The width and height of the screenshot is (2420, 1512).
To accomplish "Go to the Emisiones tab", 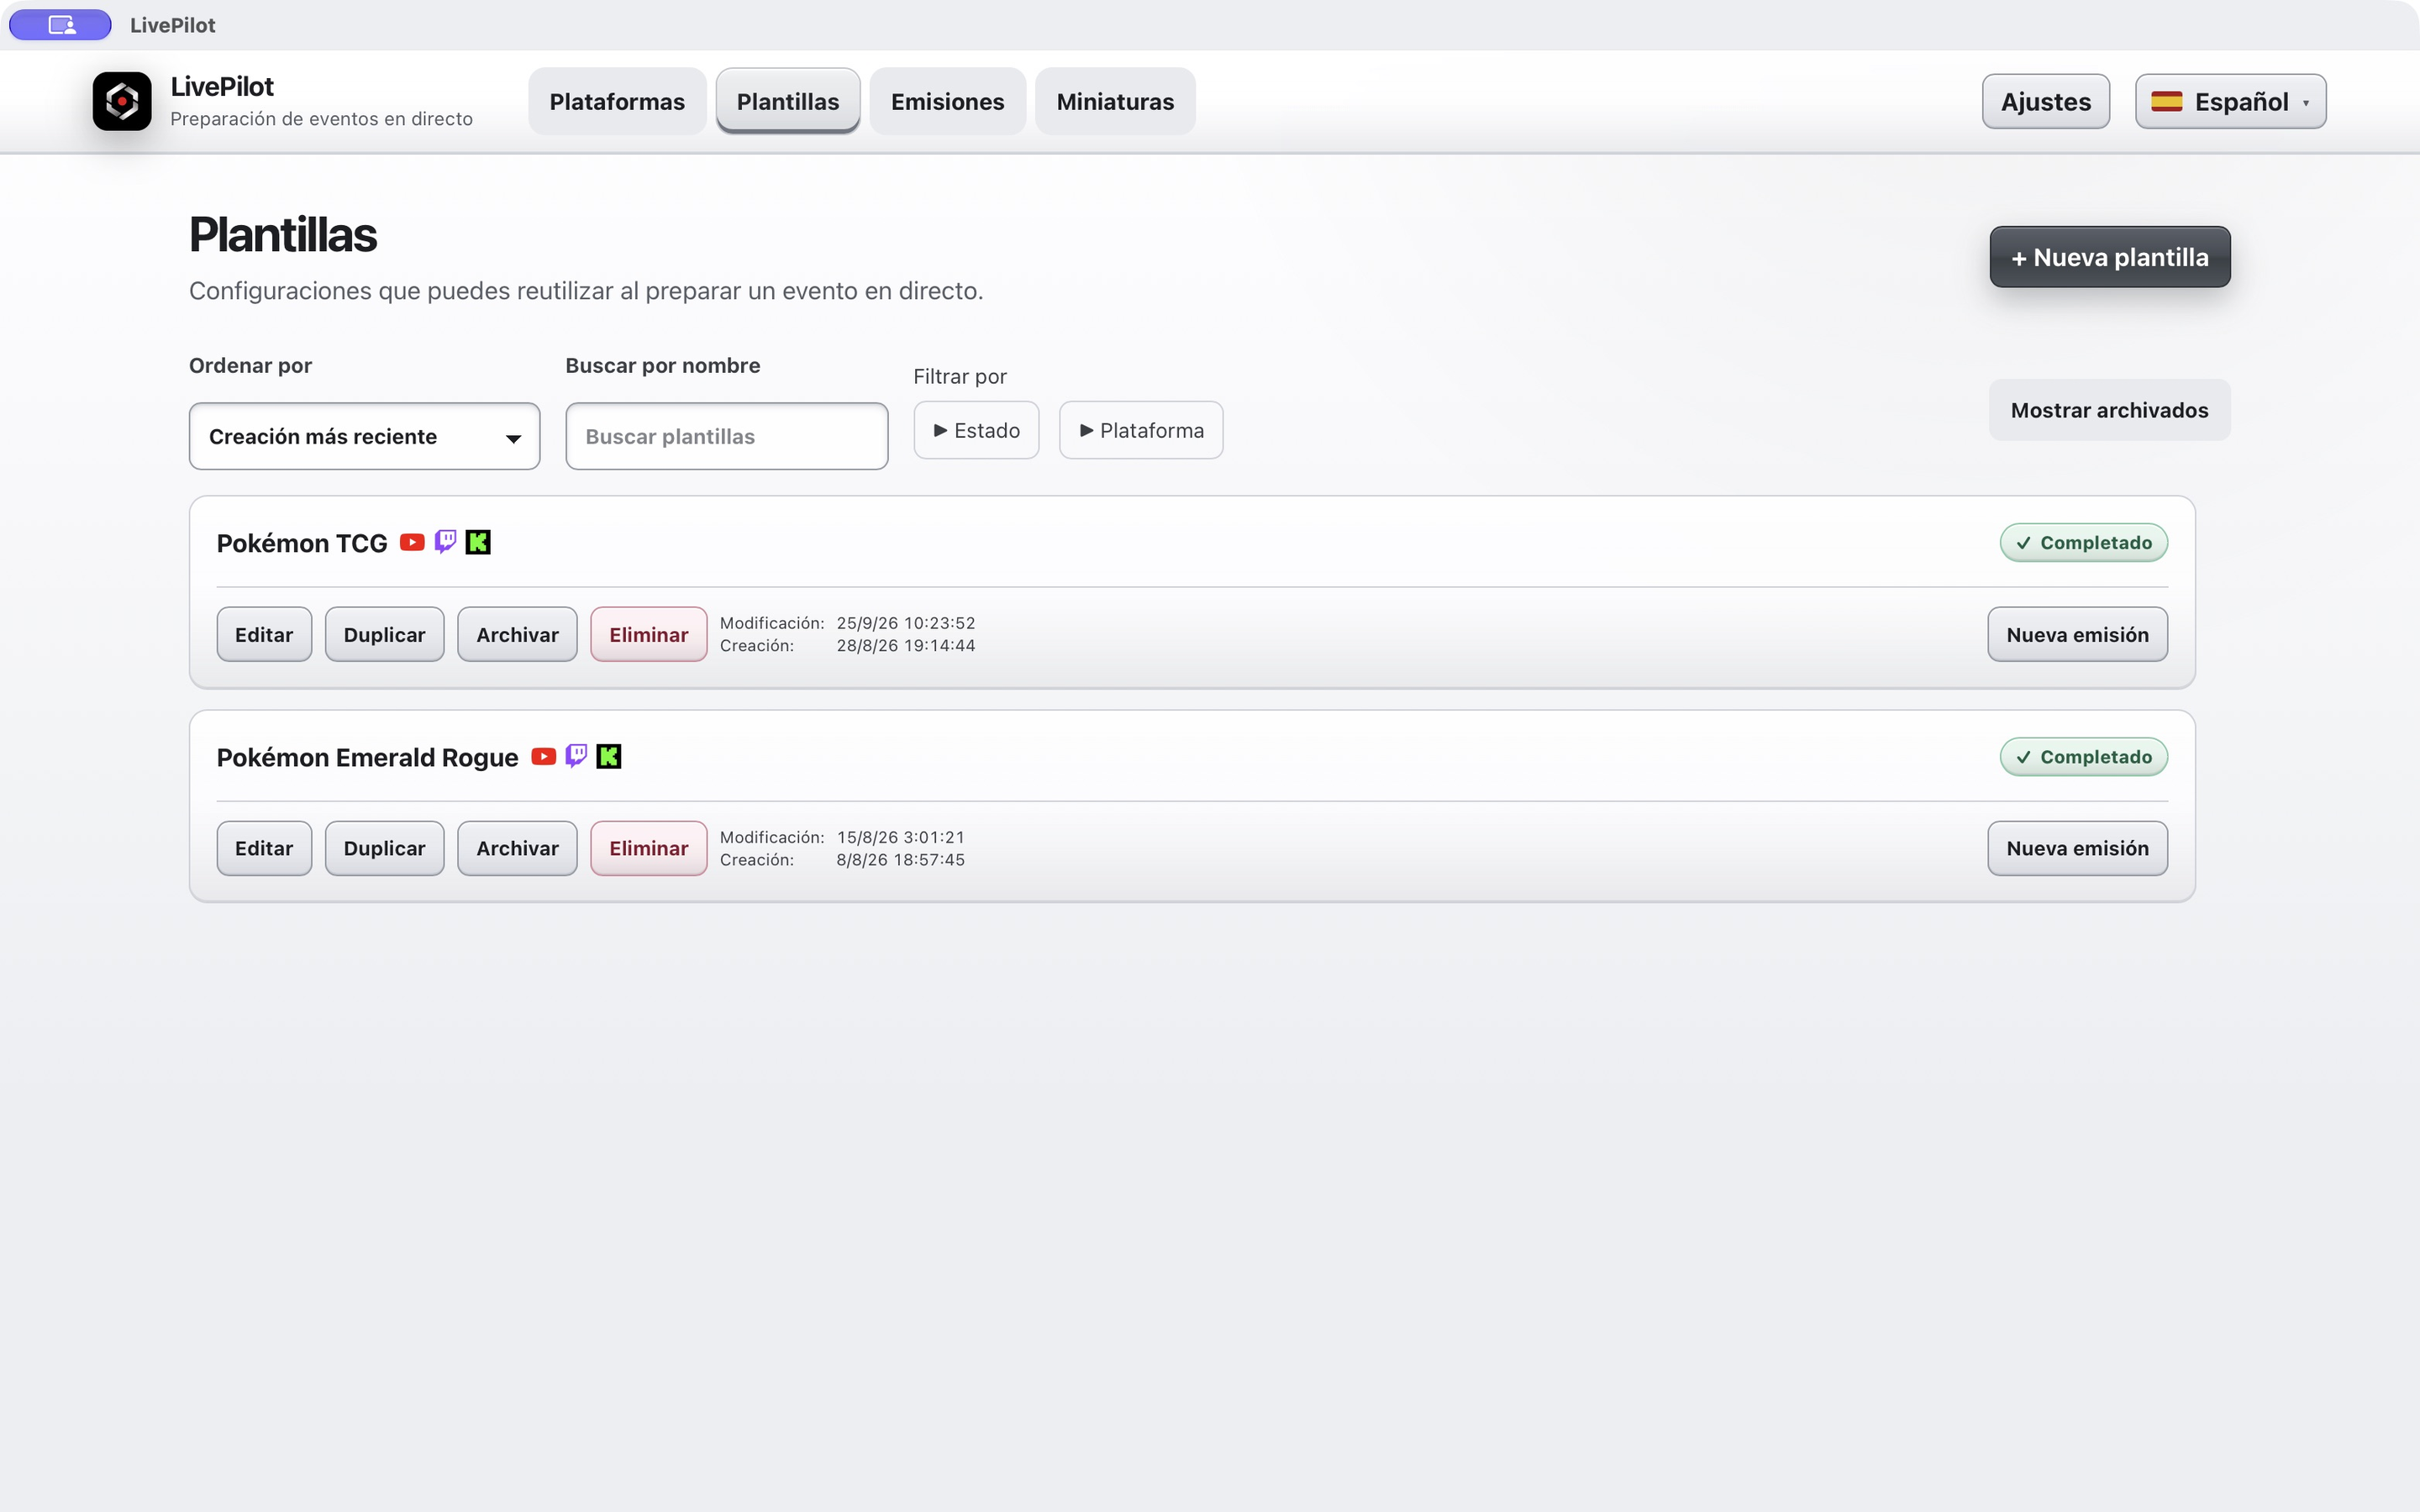I will pos(947,101).
